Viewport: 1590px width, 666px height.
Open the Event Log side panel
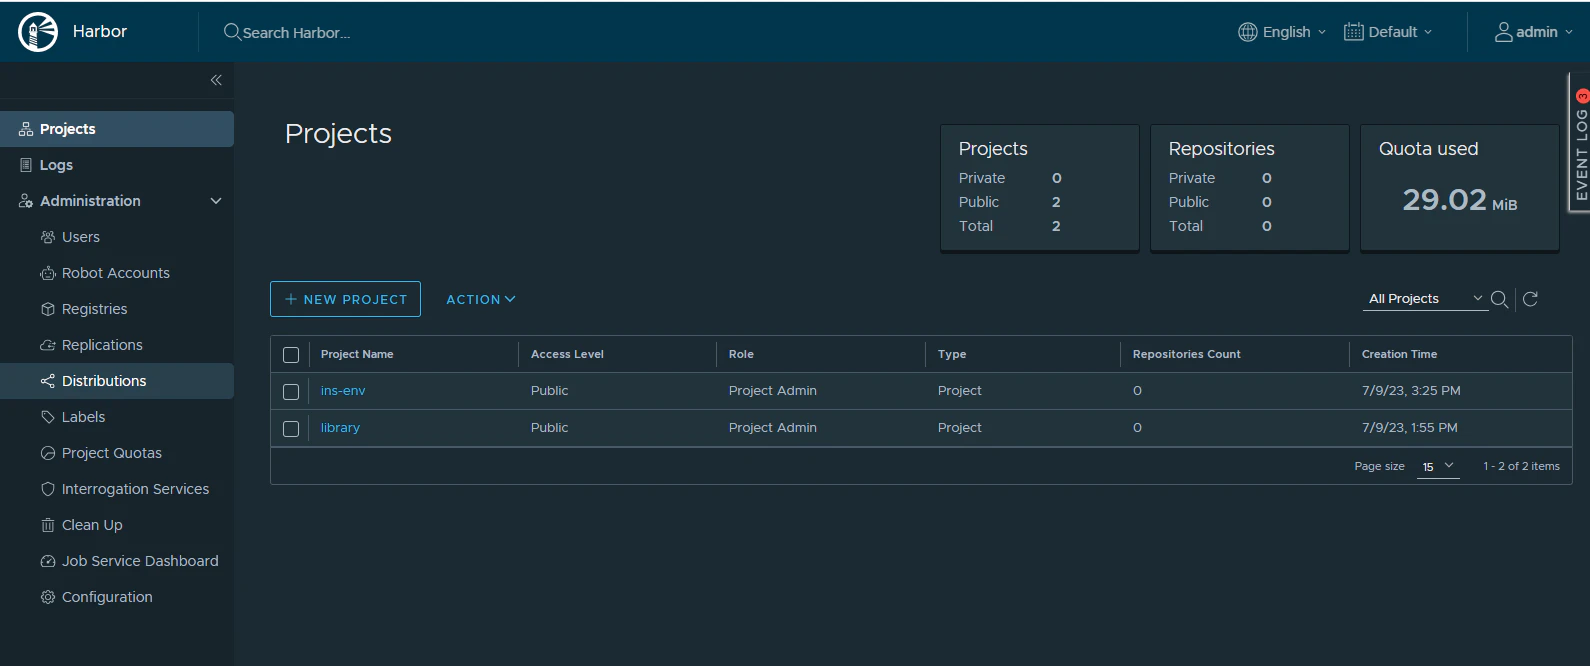tap(1580, 143)
